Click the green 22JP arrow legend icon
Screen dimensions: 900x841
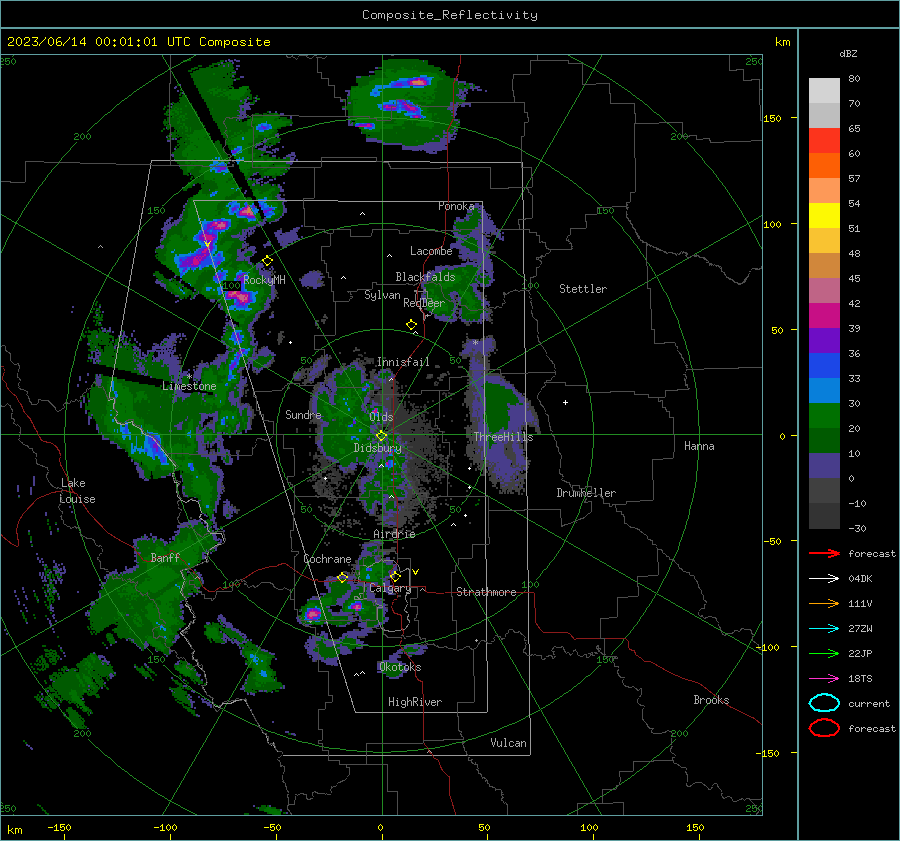tap(824, 653)
